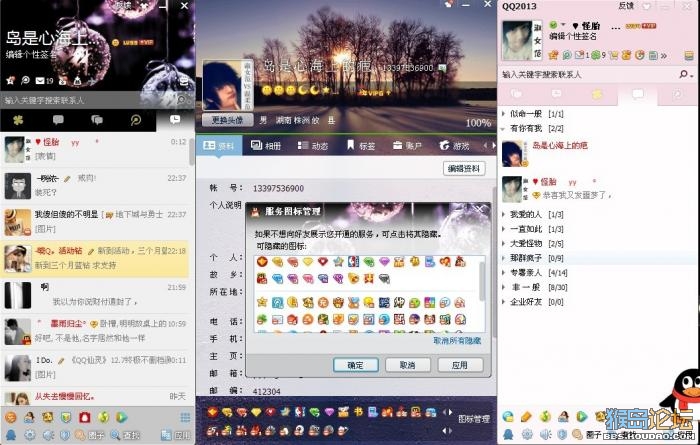Image resolution: width=700 pixels, height=445 pixels.
Task: Open the 圈子 button in dark window bottom bar
Action: point(90,435)
